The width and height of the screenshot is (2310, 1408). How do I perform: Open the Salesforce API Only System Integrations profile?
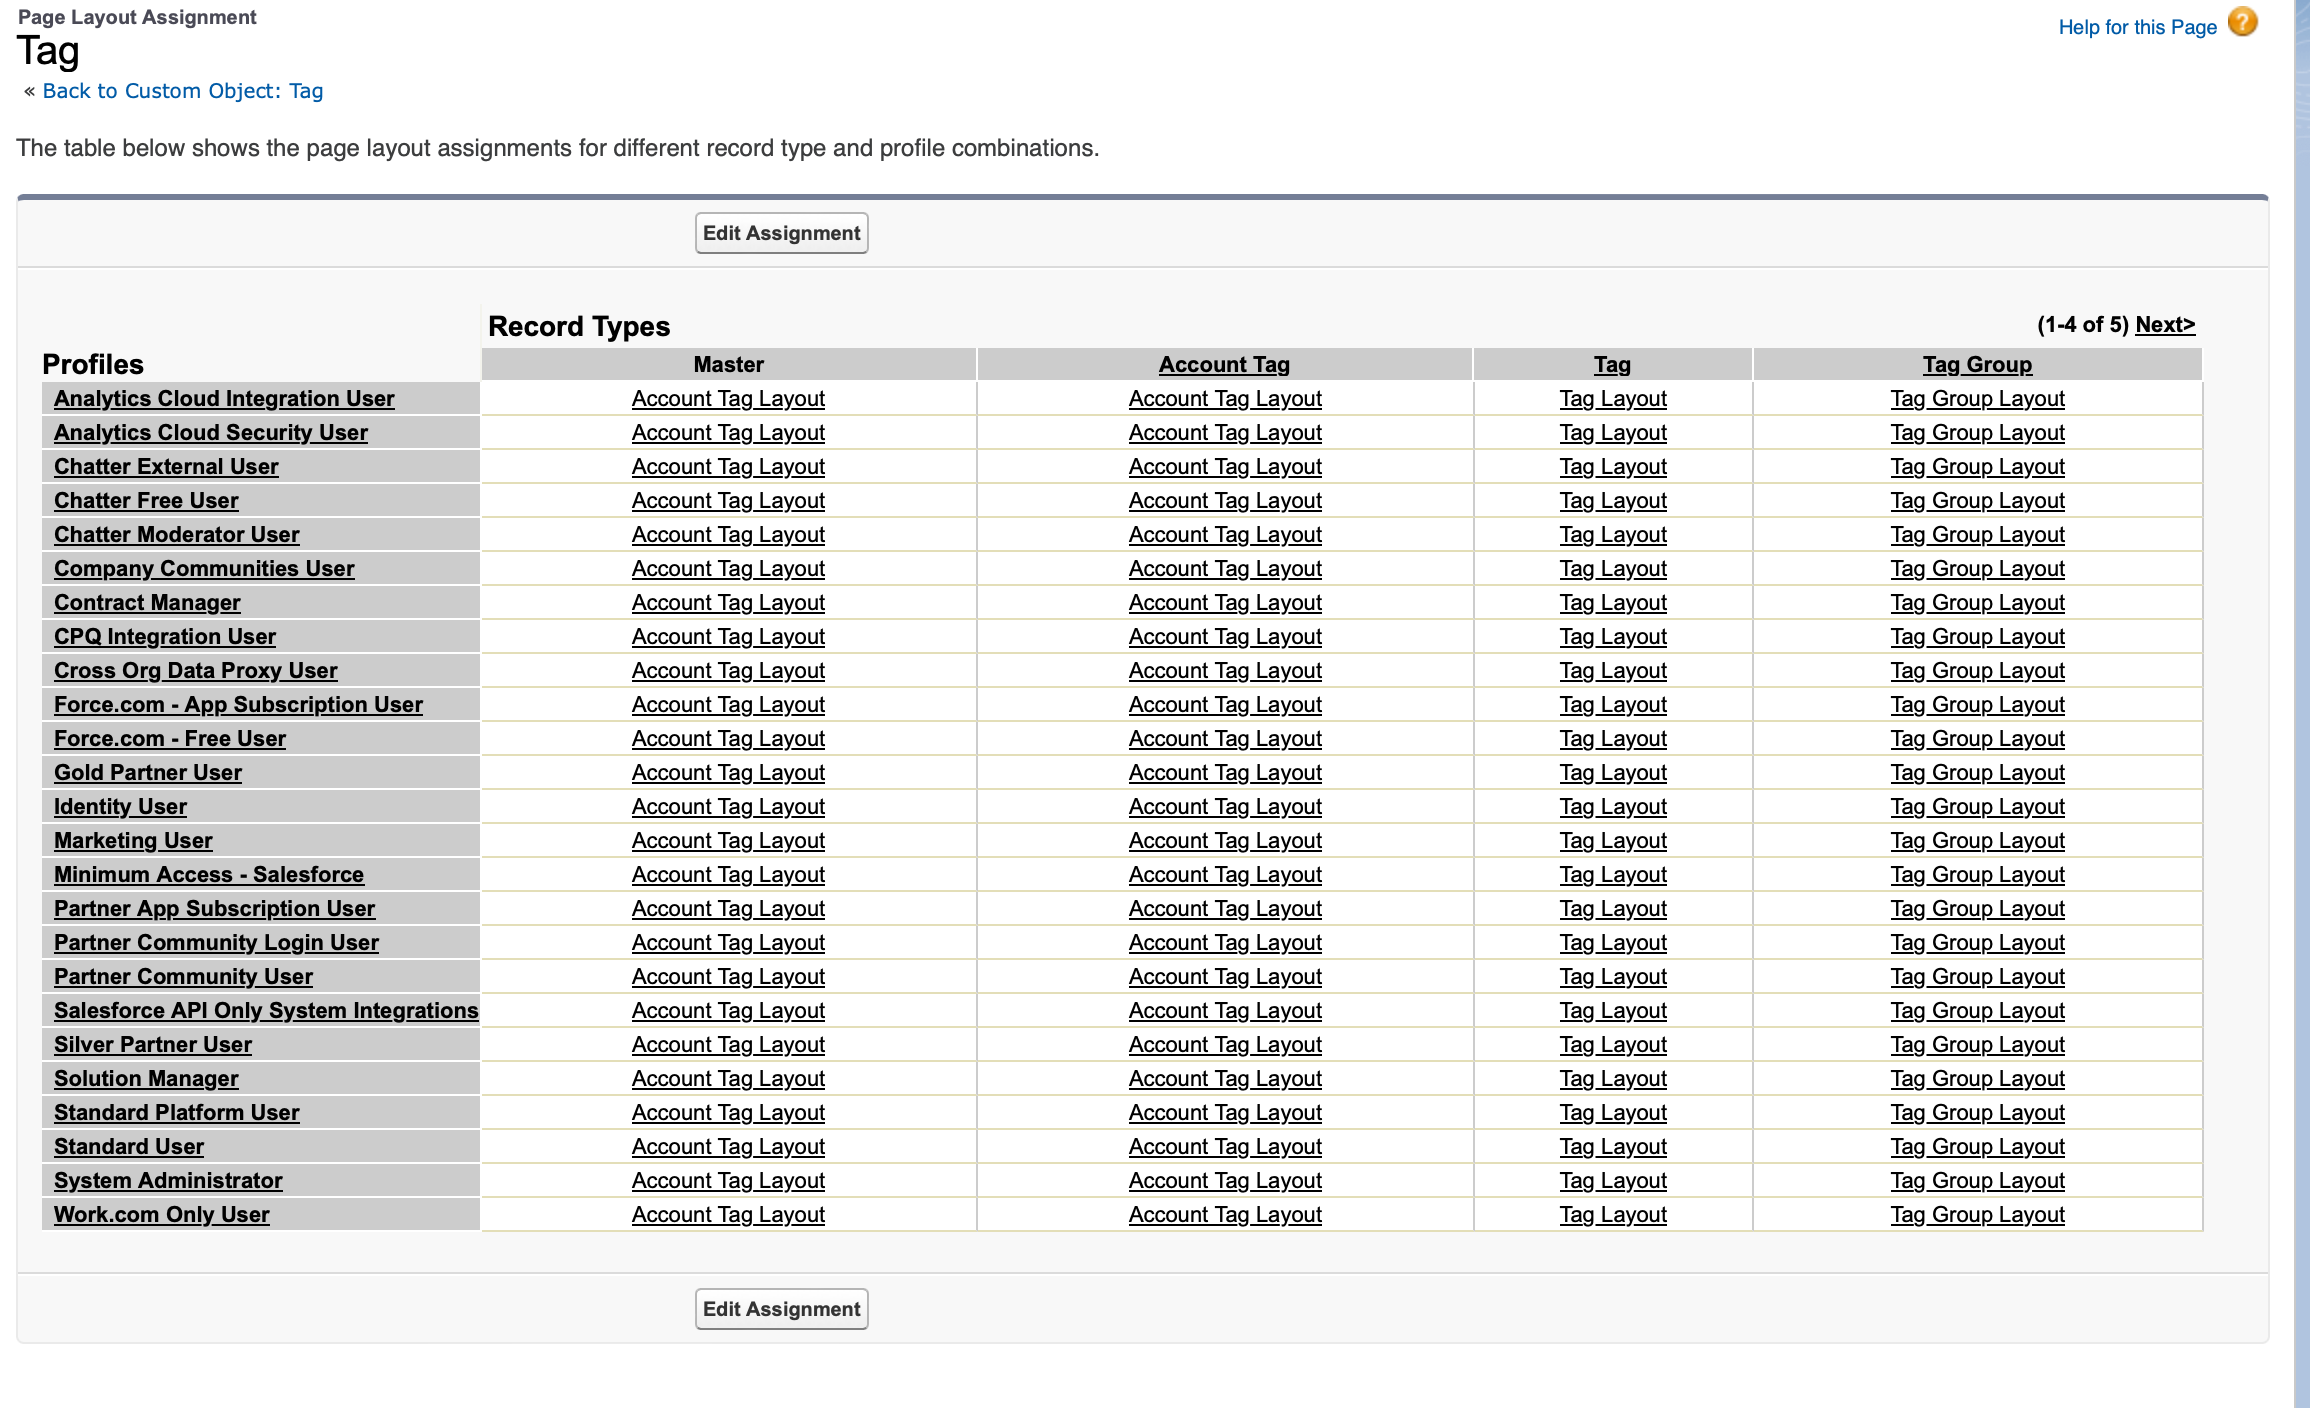click(266, 1011)
